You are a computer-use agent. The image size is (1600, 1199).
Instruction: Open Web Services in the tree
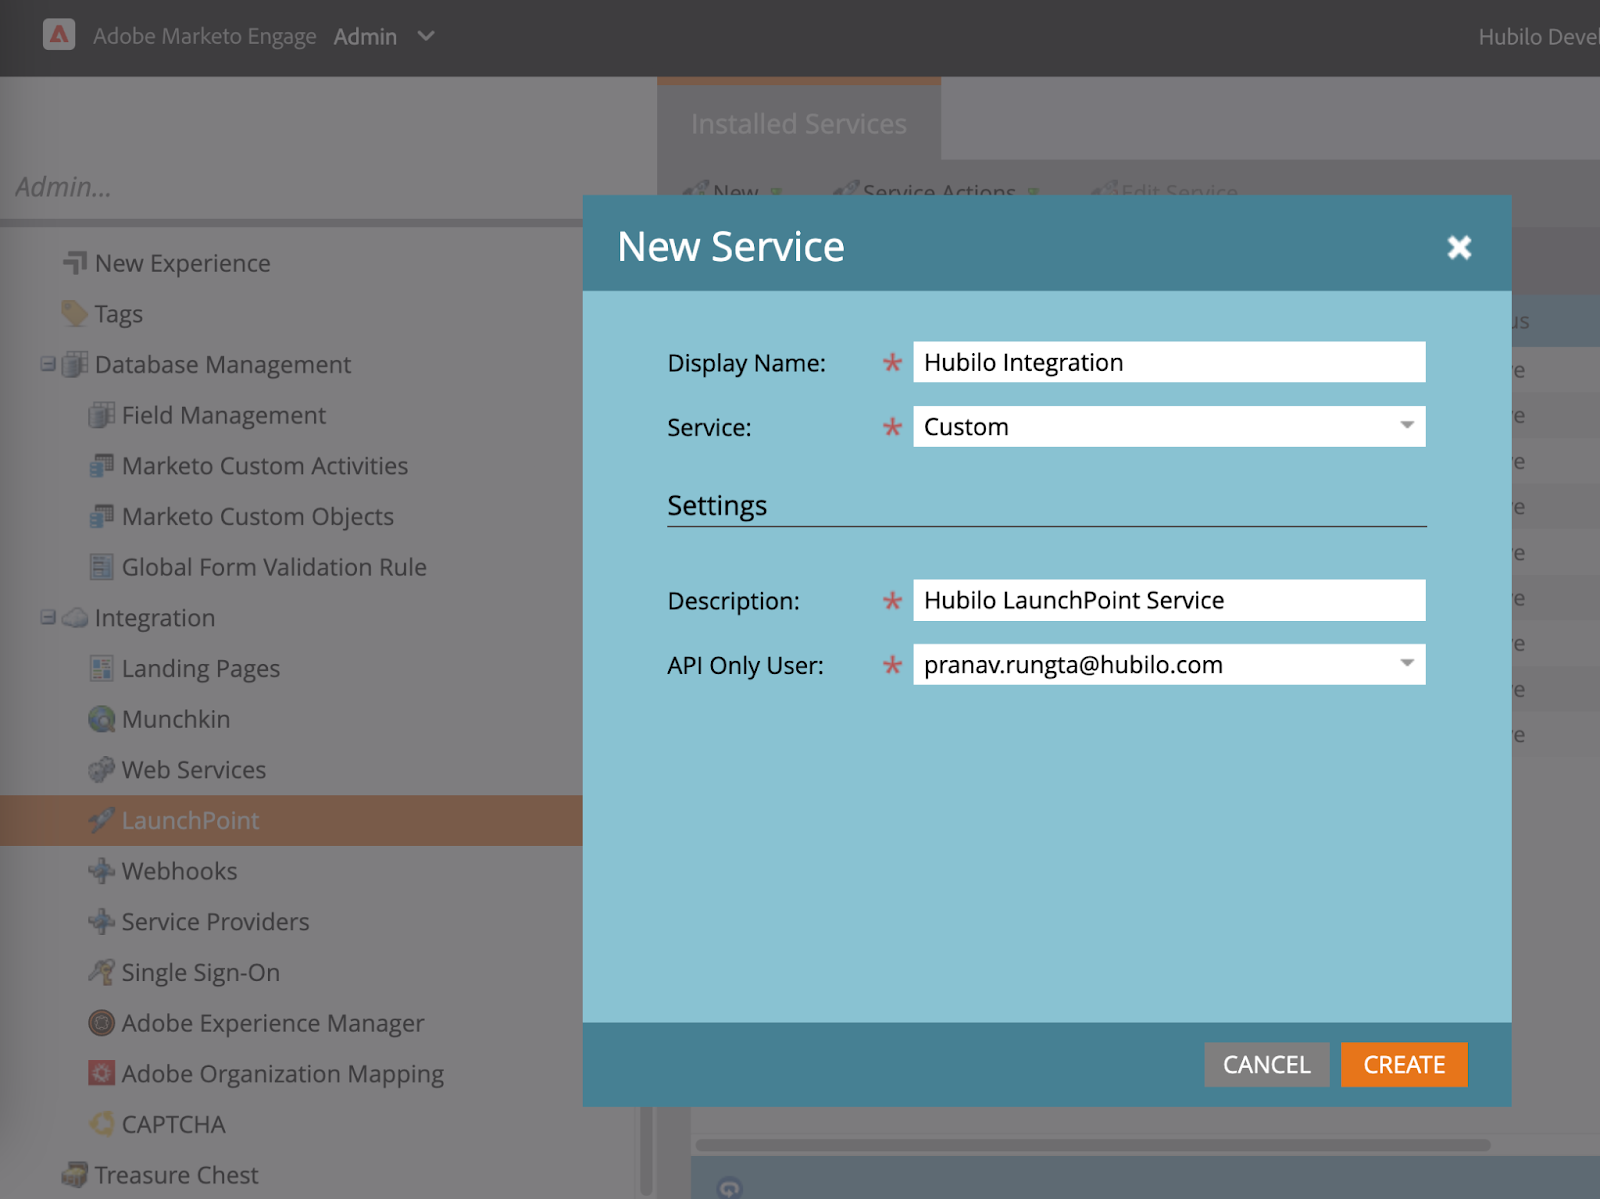pos(194,770)
